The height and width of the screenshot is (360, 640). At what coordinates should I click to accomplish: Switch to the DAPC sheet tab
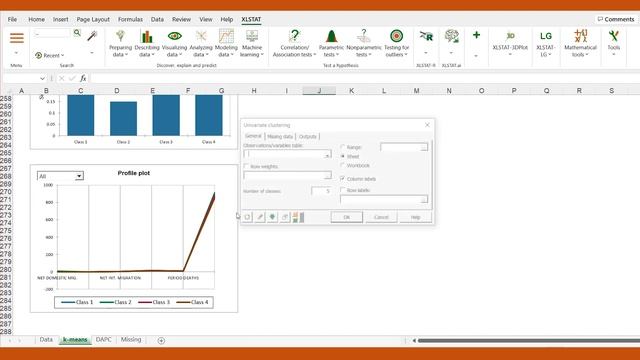[x=104, y=340]
